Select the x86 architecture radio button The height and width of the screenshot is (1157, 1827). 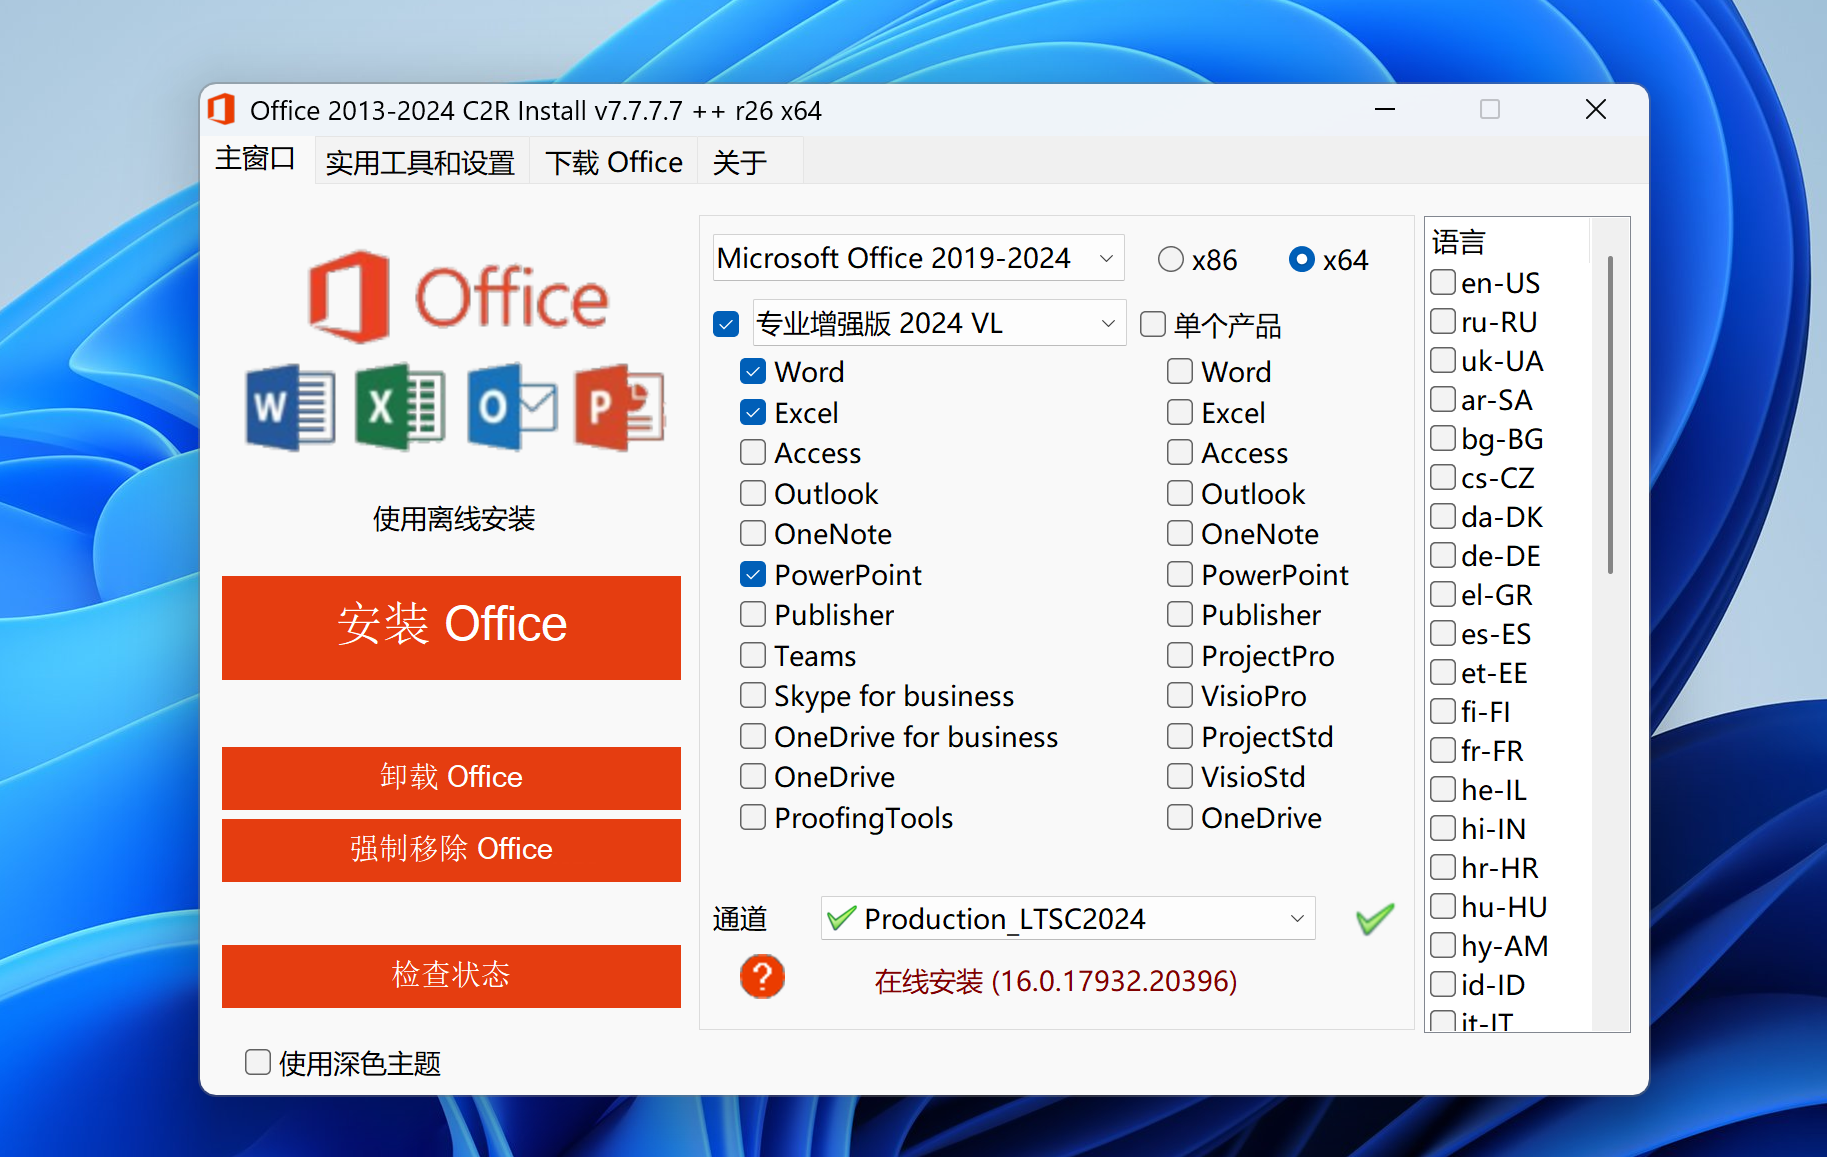point(1171,260)
